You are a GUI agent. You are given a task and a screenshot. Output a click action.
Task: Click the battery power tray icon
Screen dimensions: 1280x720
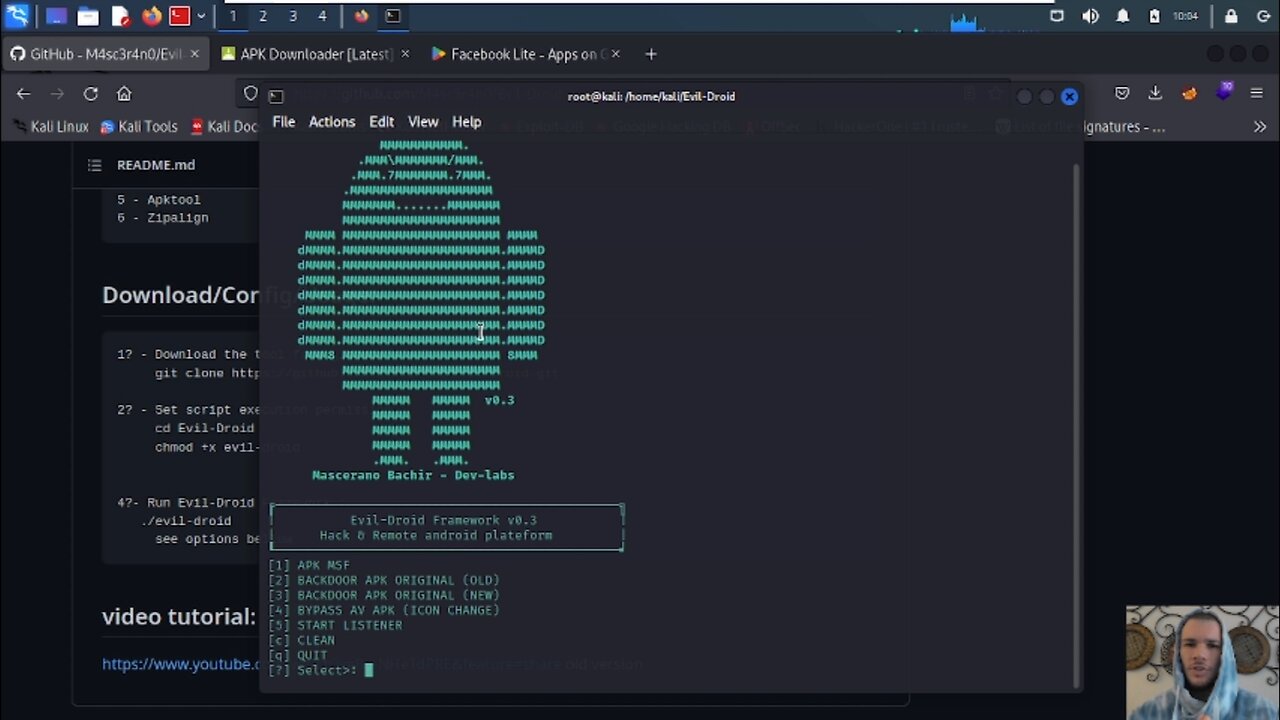(x=1154, y=16)
